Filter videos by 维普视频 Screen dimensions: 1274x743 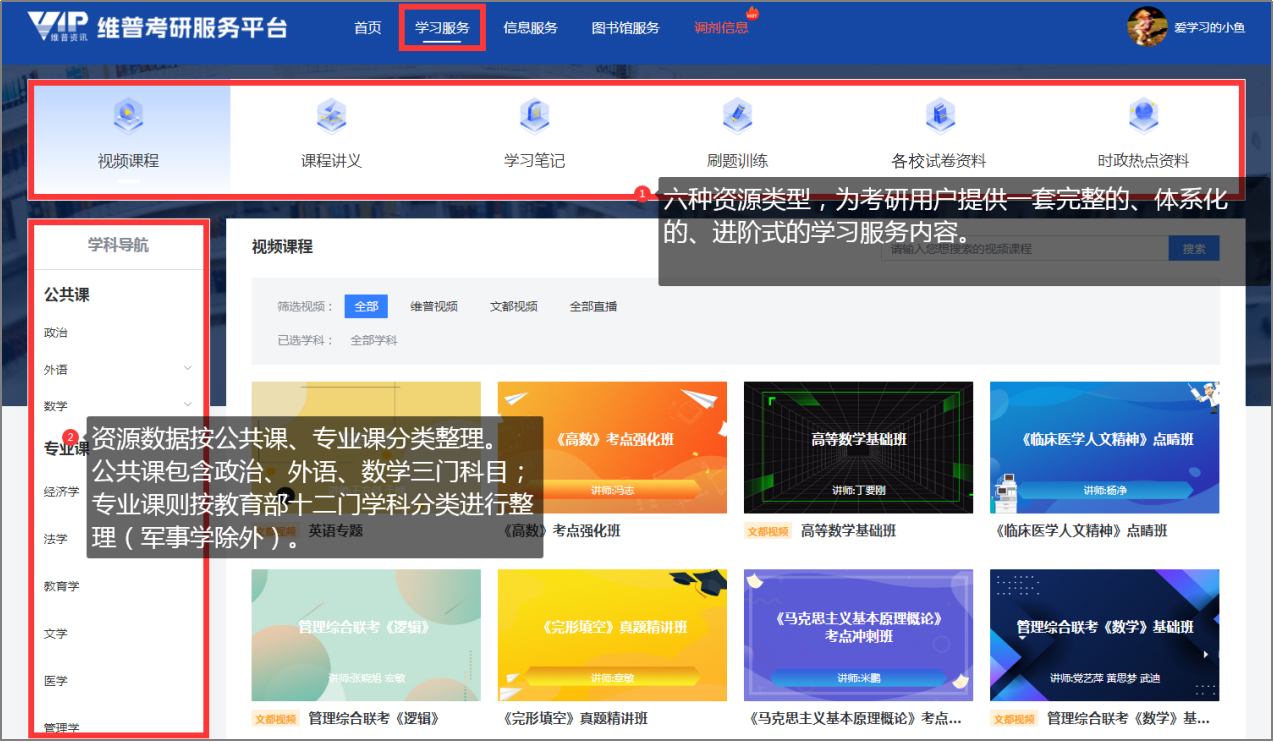[x=434, y=306]
